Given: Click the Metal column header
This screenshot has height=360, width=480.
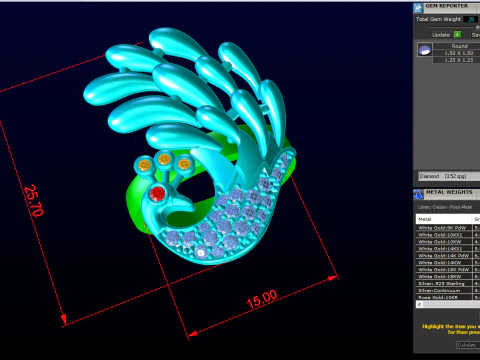Looking at the screenshot, I should tap(444, 219).
